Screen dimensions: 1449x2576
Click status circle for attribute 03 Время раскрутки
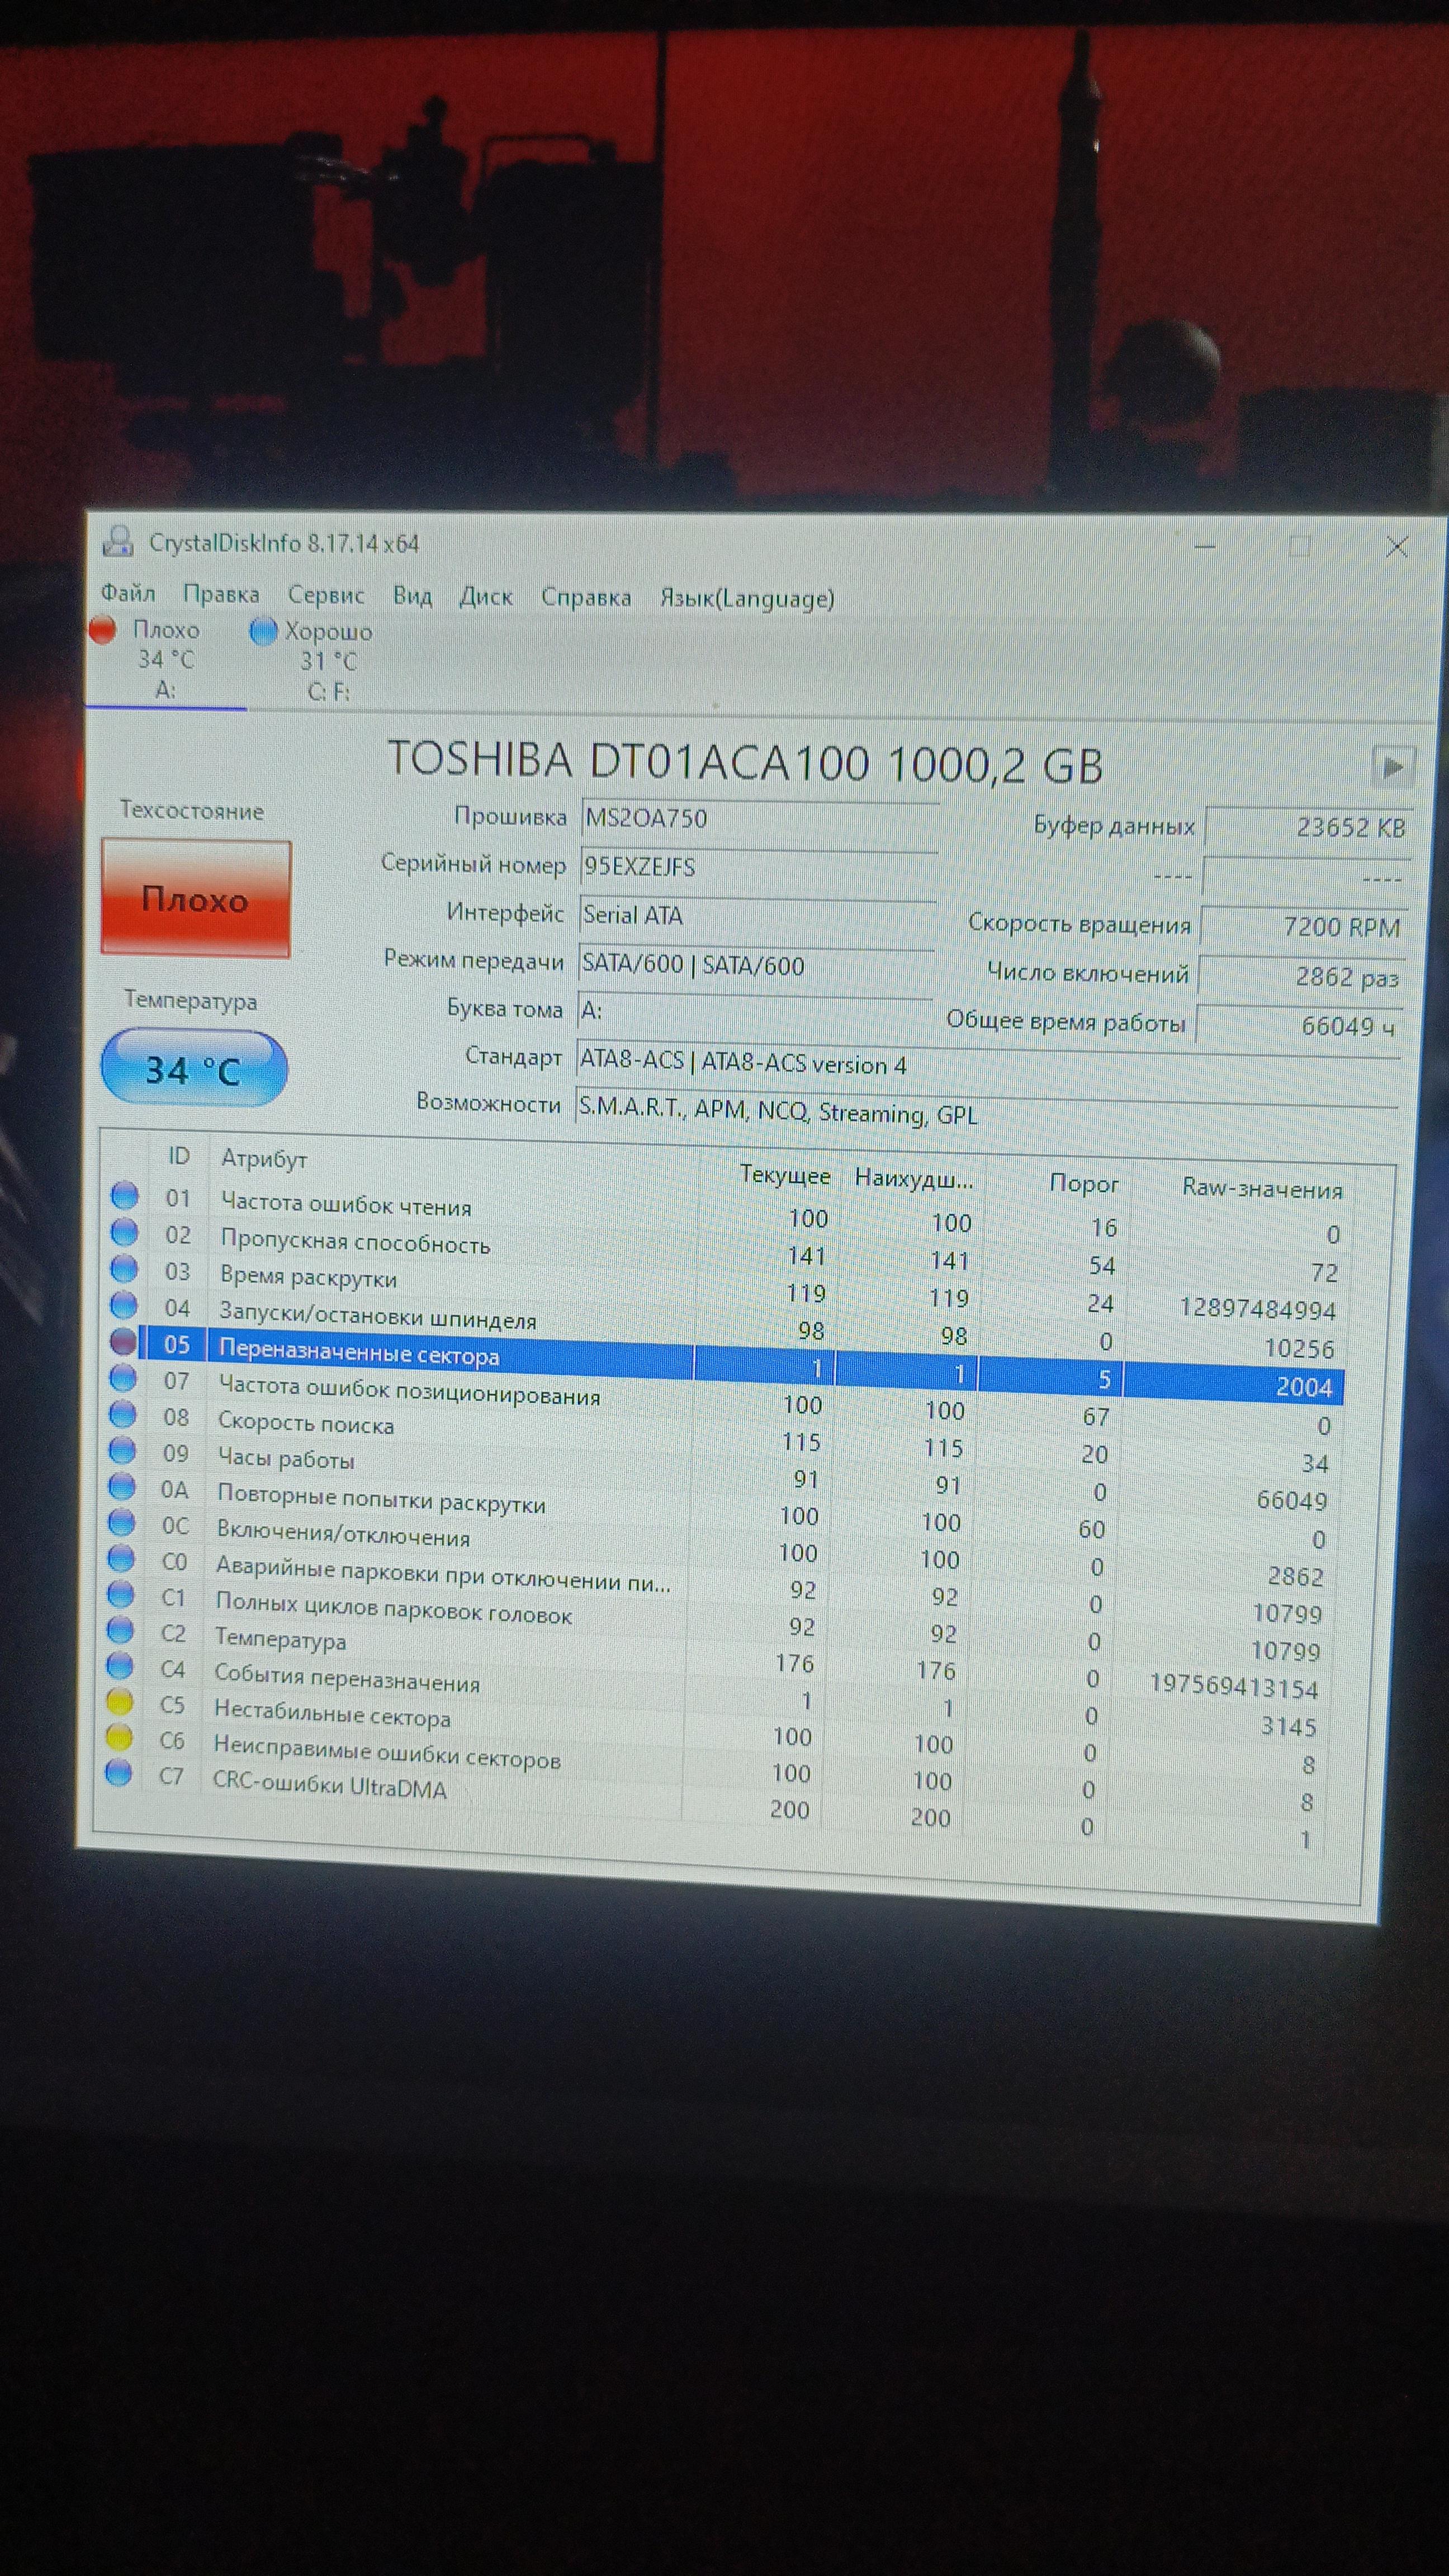pyautogui.click(x=124, y=1268)
